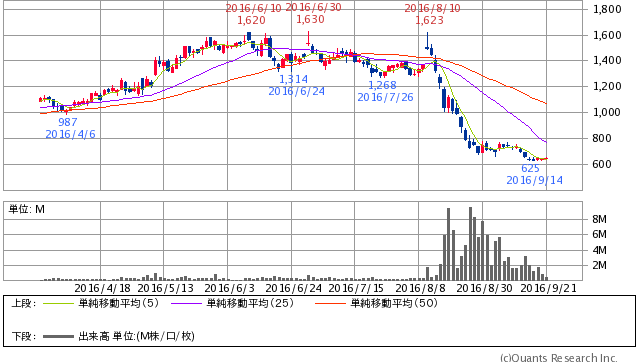Click the 1,630 high label for 2016/6/30
This screenshot has width=638, height=362.
310,20
